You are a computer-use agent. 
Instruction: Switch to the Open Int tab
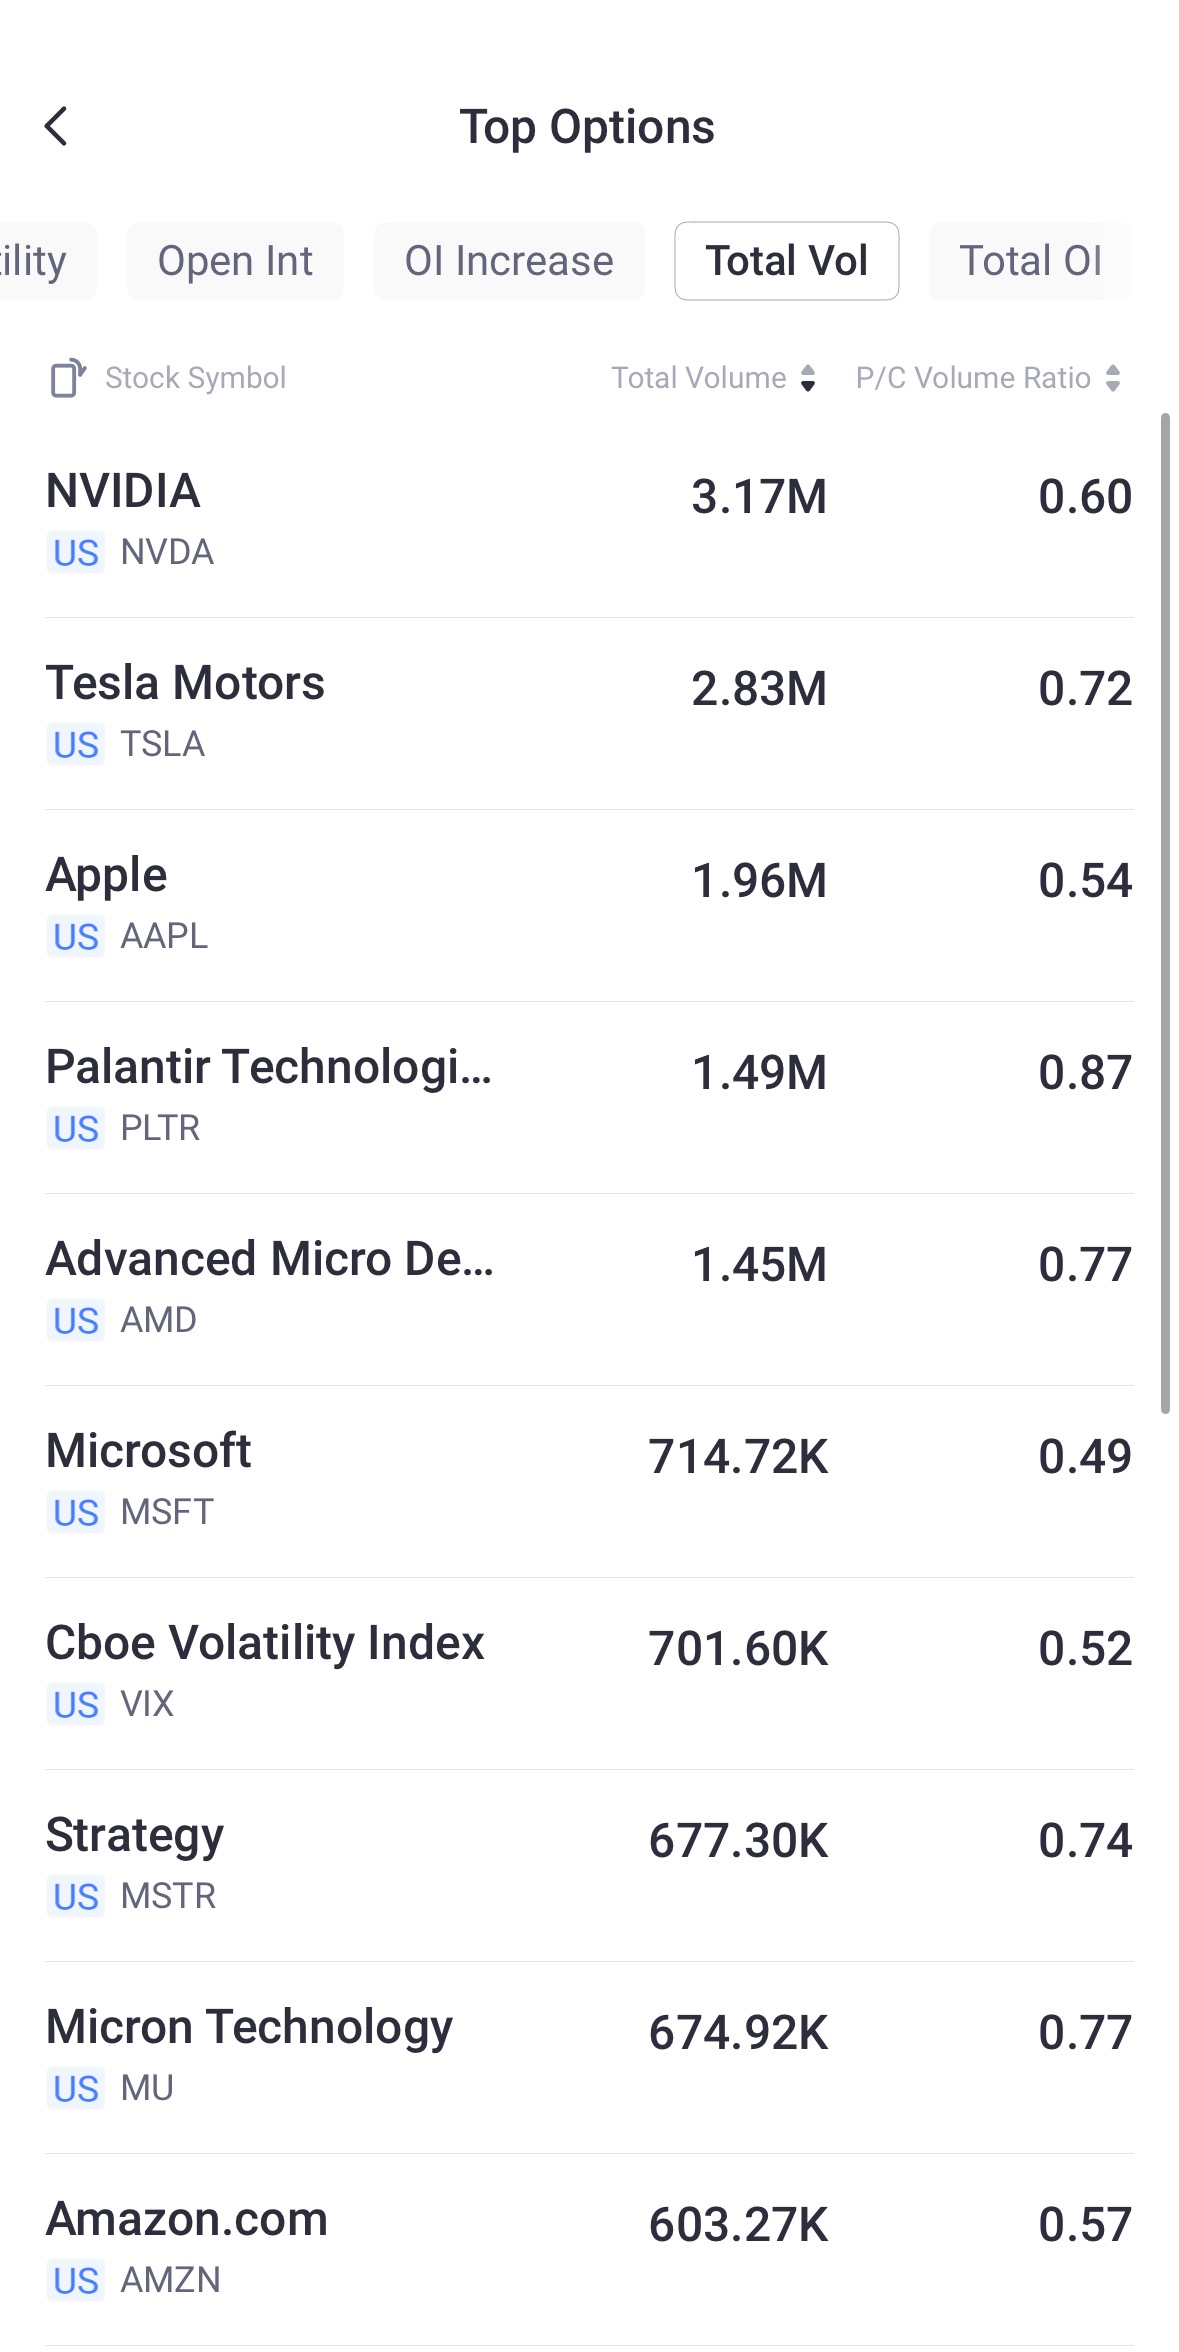pos(235,261)
